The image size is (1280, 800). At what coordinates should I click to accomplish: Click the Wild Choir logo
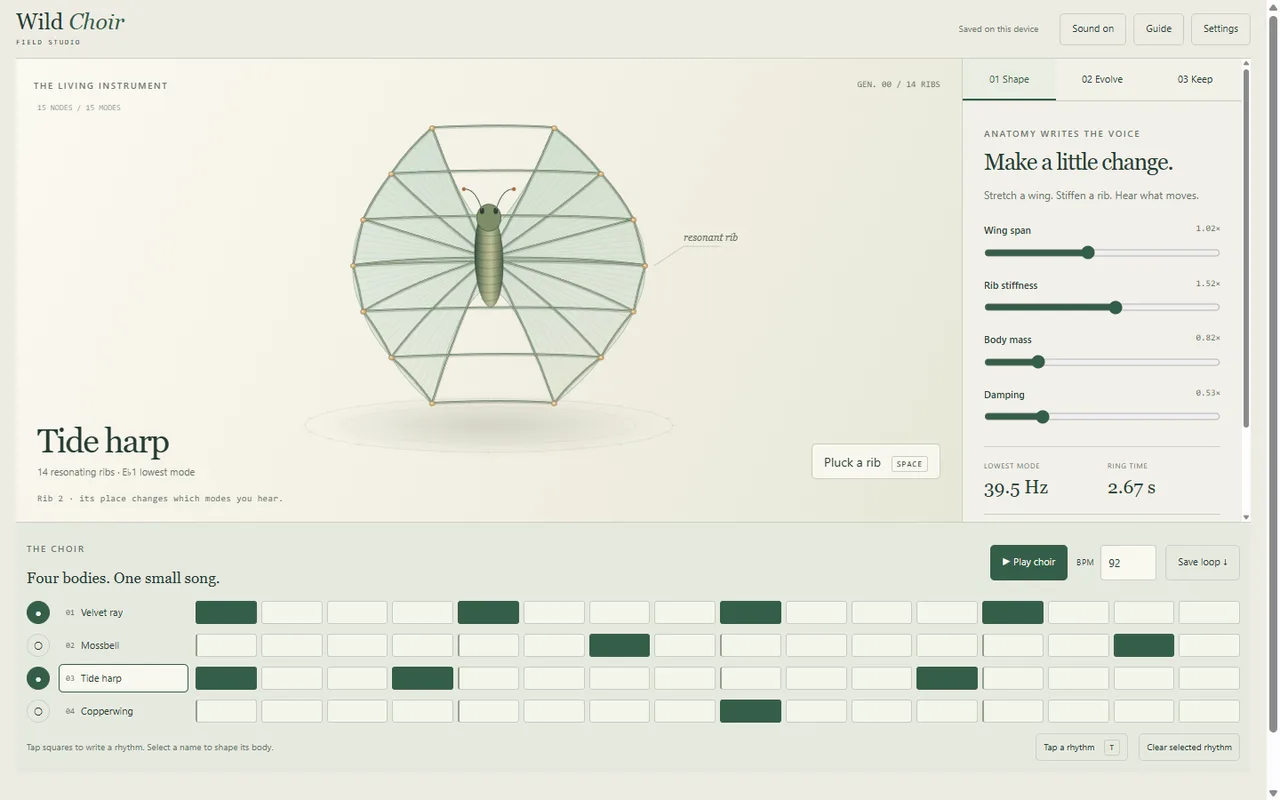70,26
